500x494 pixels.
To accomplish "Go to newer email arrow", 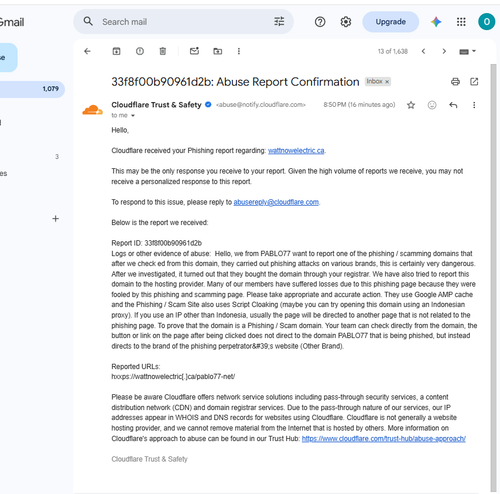I will [423, 51].
